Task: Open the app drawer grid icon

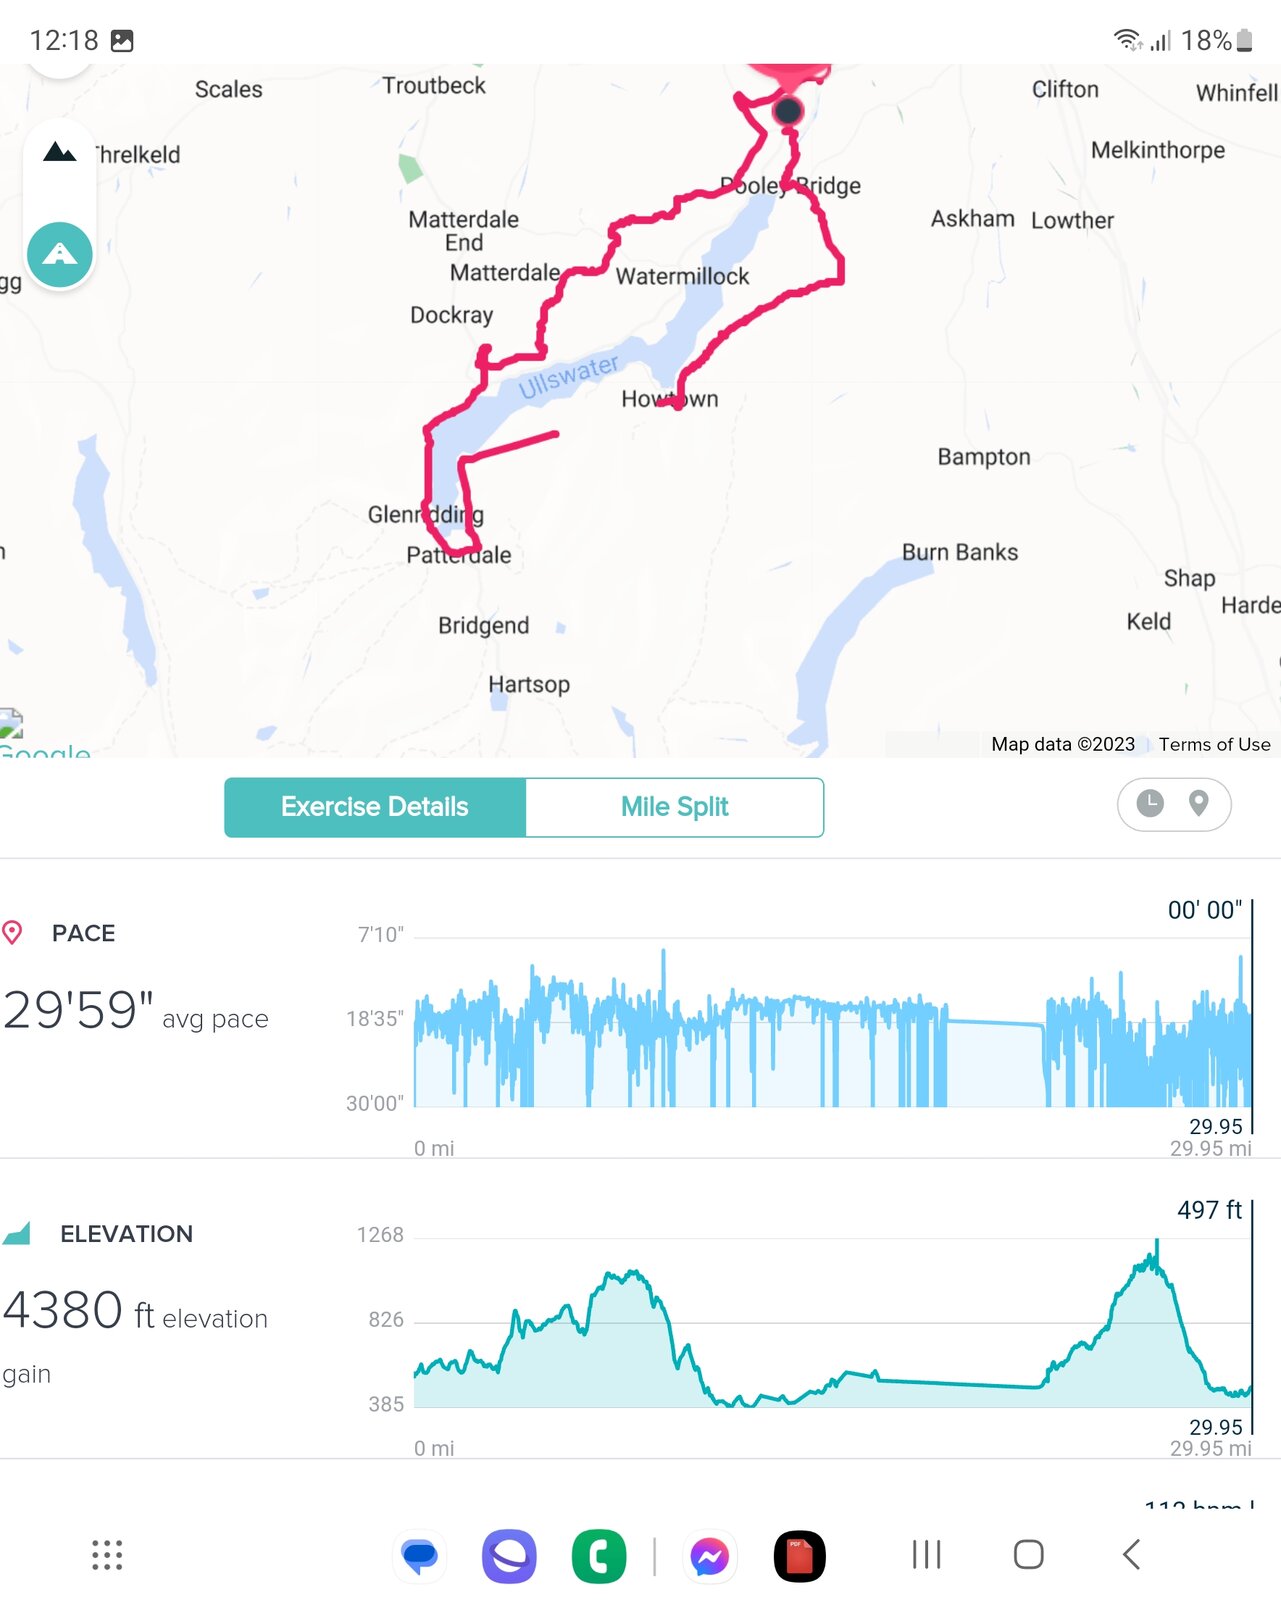Action: click(x=107, y=1555)
